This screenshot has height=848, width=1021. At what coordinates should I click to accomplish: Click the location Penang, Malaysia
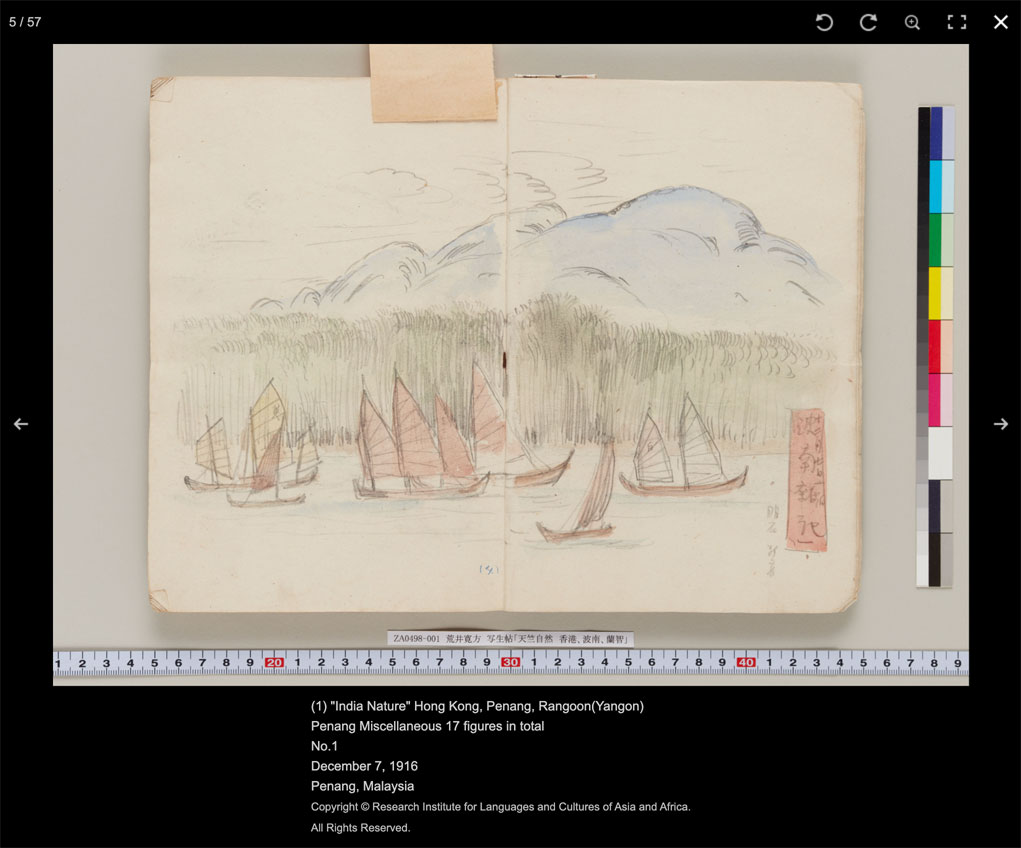(362, 786)
